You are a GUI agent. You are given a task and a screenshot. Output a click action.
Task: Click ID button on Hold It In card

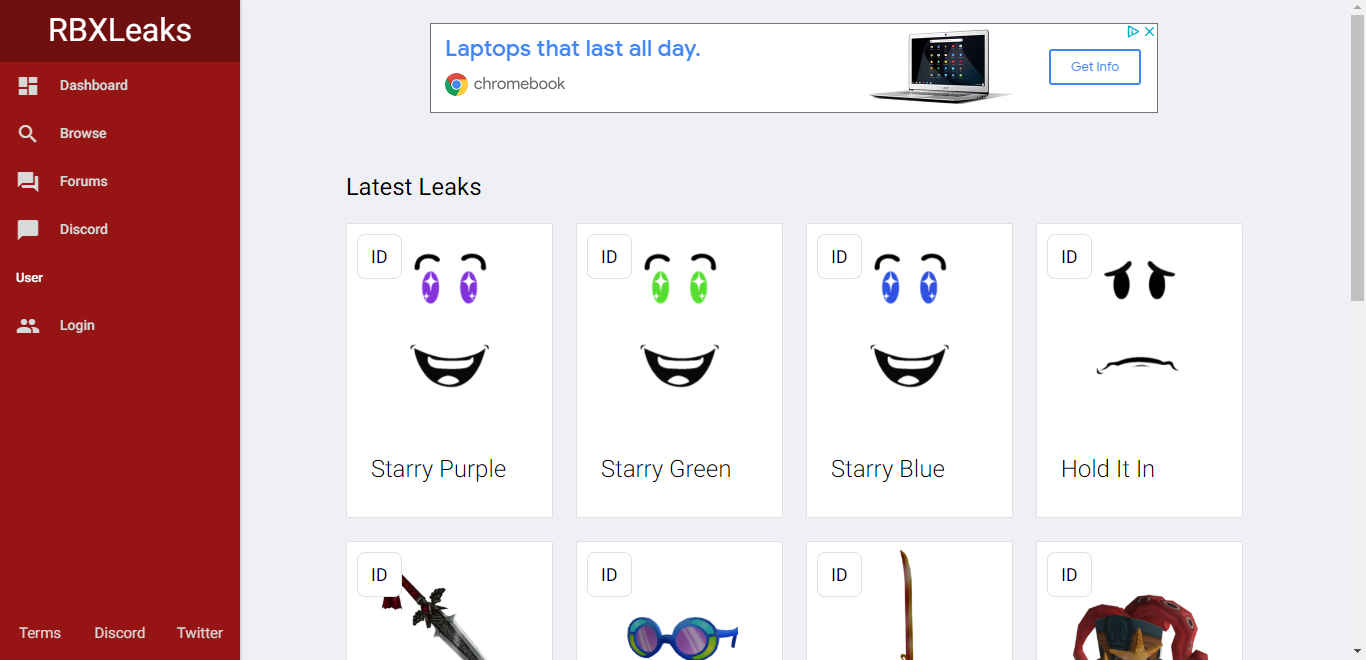click(x=1069, y=257)
